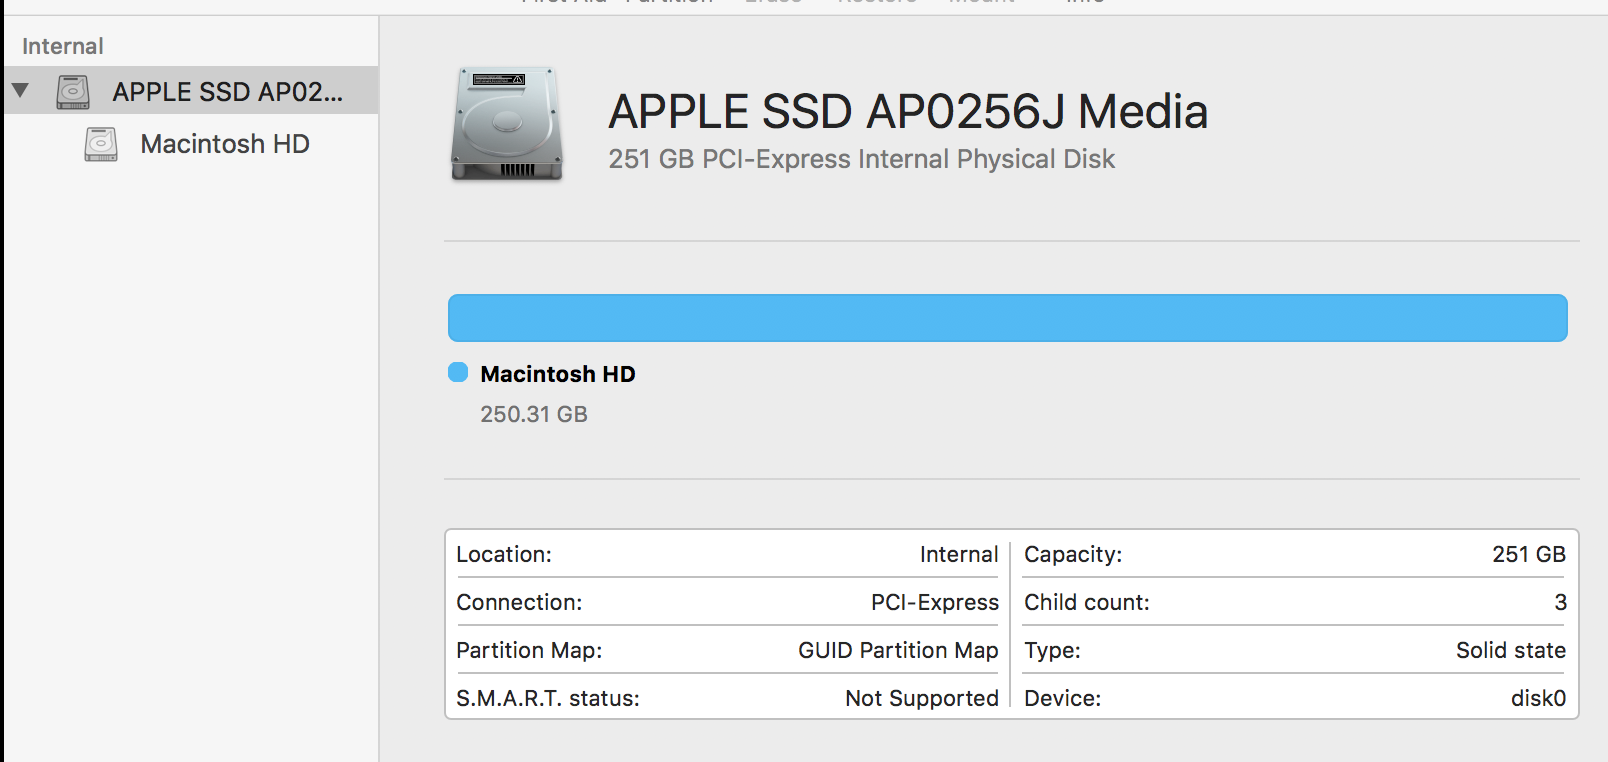Click the Type: label
Viewport: 1608px width, 762px height.
pyautogui.click(x=1052, y=650)
